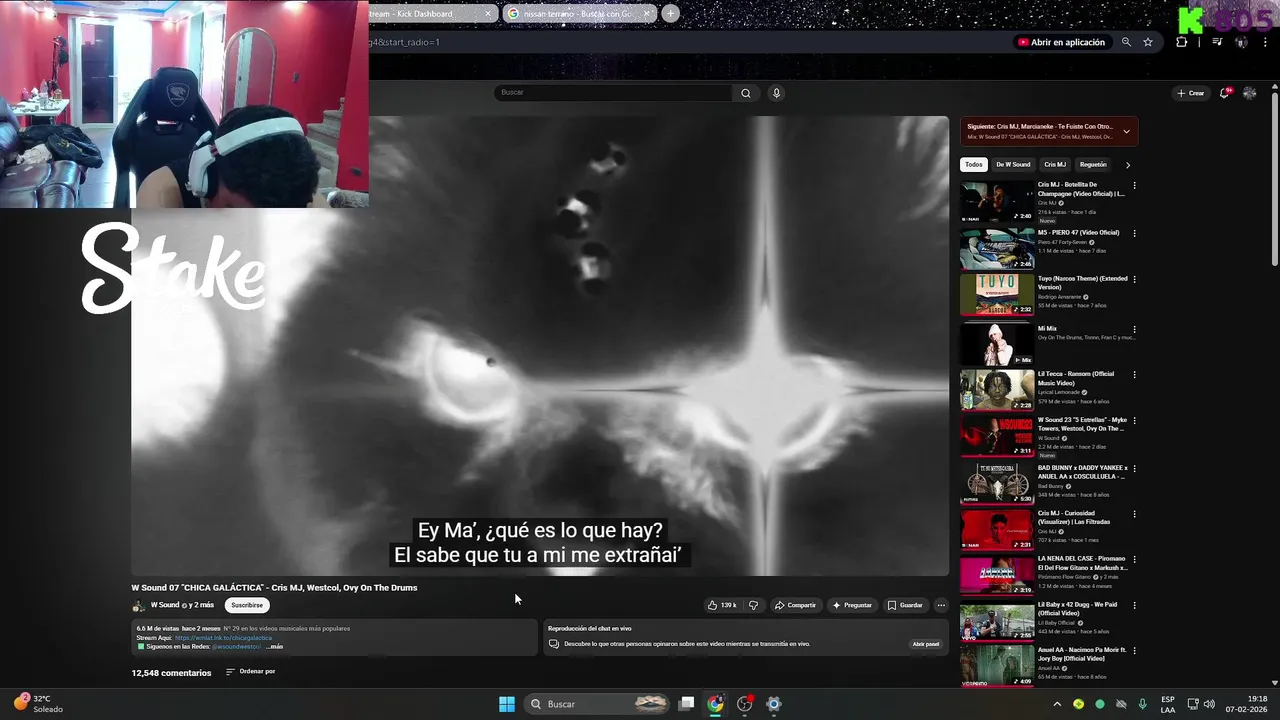Image resolution: width=1280 pixels, height=720 pixels.
Task: Open Lil Tecca Ransom thumbnail
Action: point(997,390)
